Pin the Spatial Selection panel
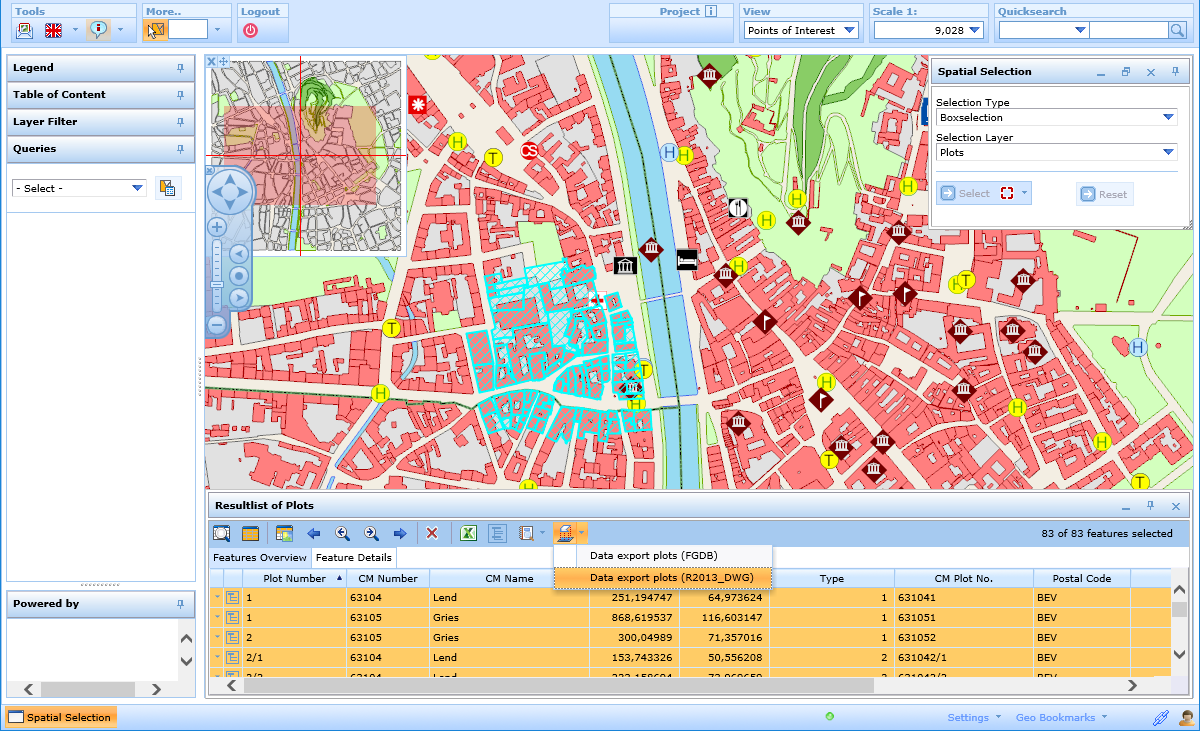Viewport: 1200px width, 731px height. coord(1174,71)
